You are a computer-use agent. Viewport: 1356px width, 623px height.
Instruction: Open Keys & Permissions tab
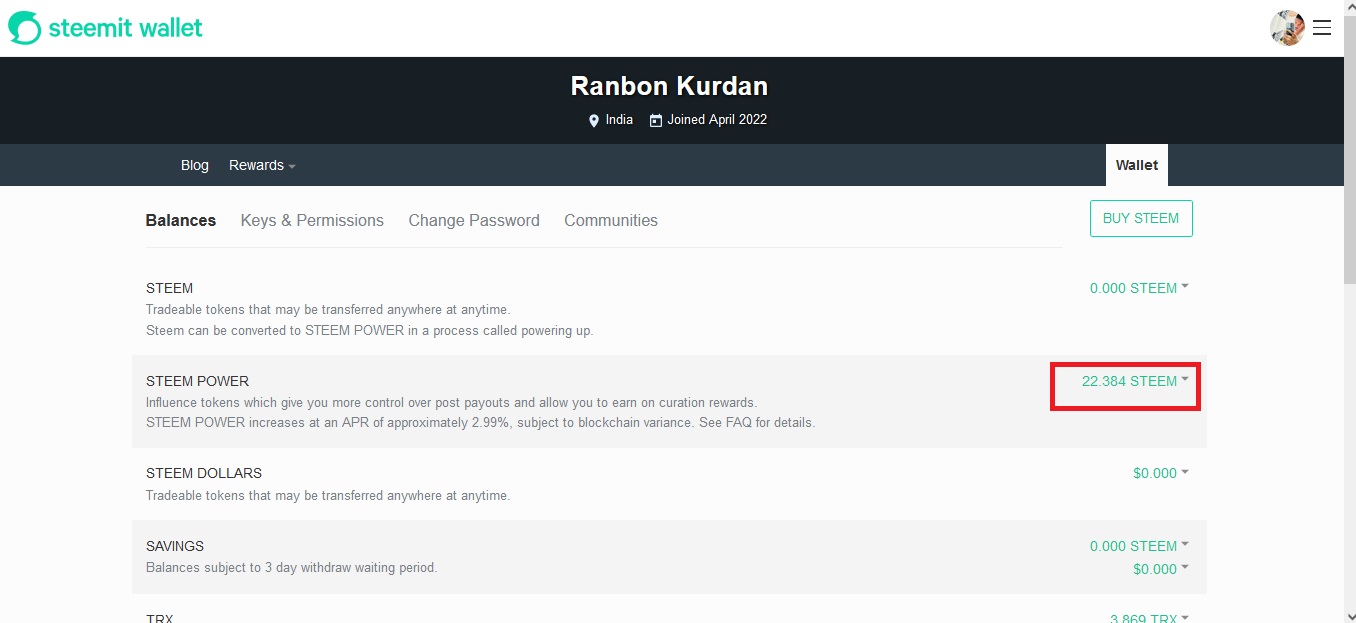point(312,220)
